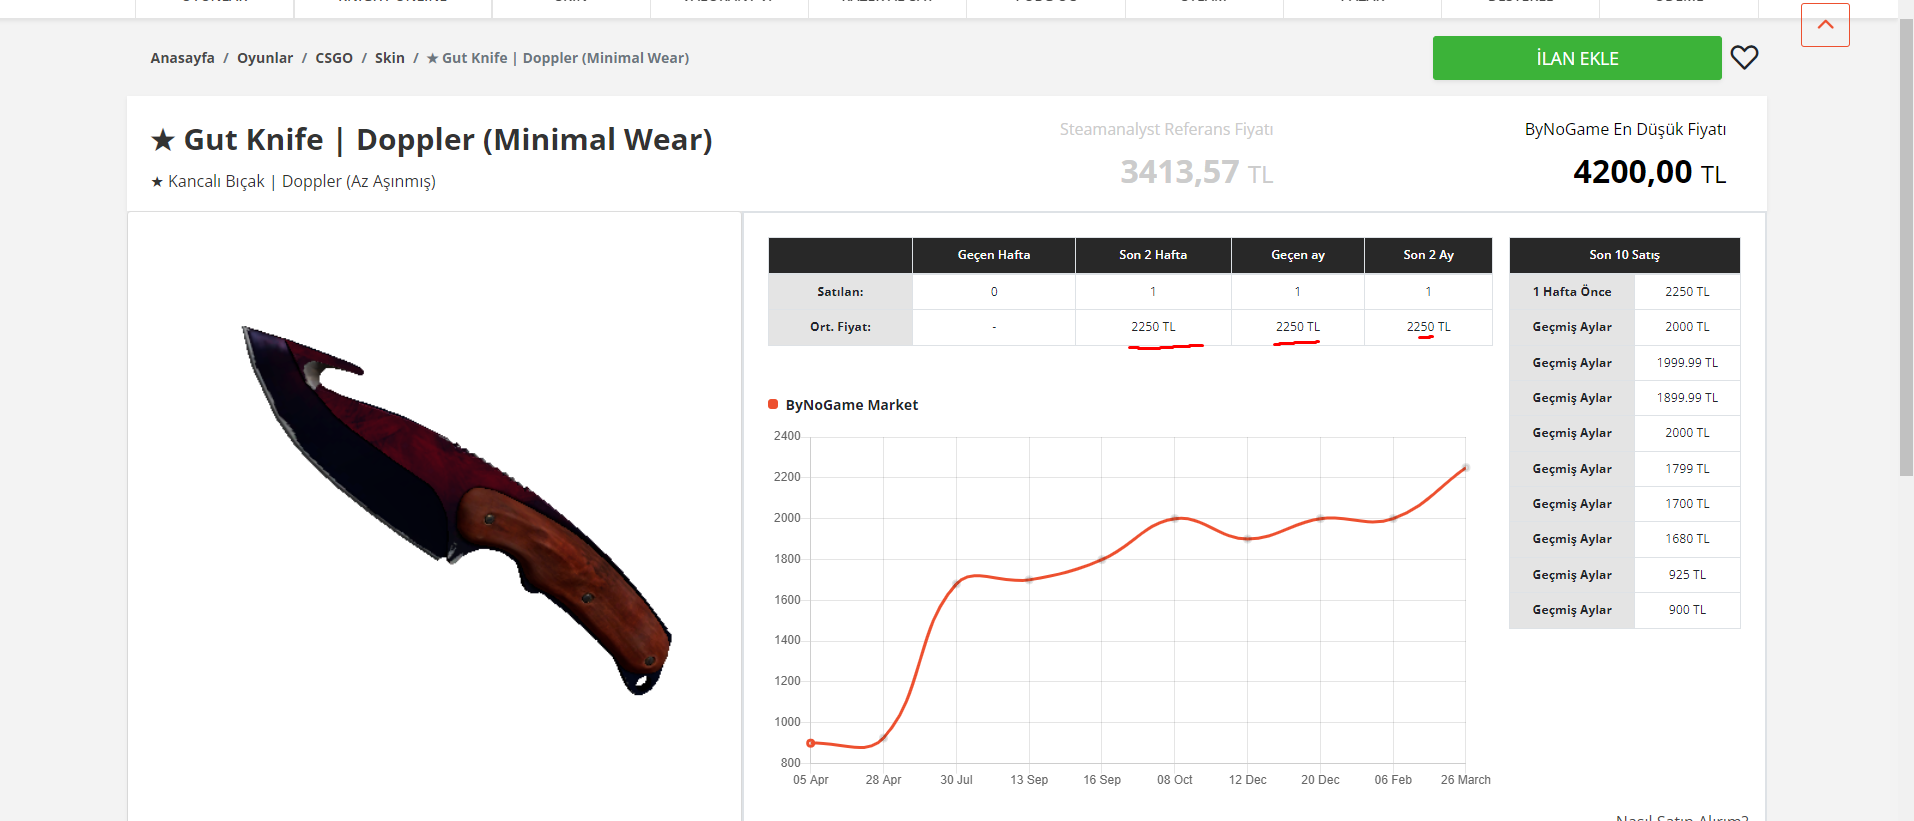Click the chart data point at 26 March

(1465, 467)
